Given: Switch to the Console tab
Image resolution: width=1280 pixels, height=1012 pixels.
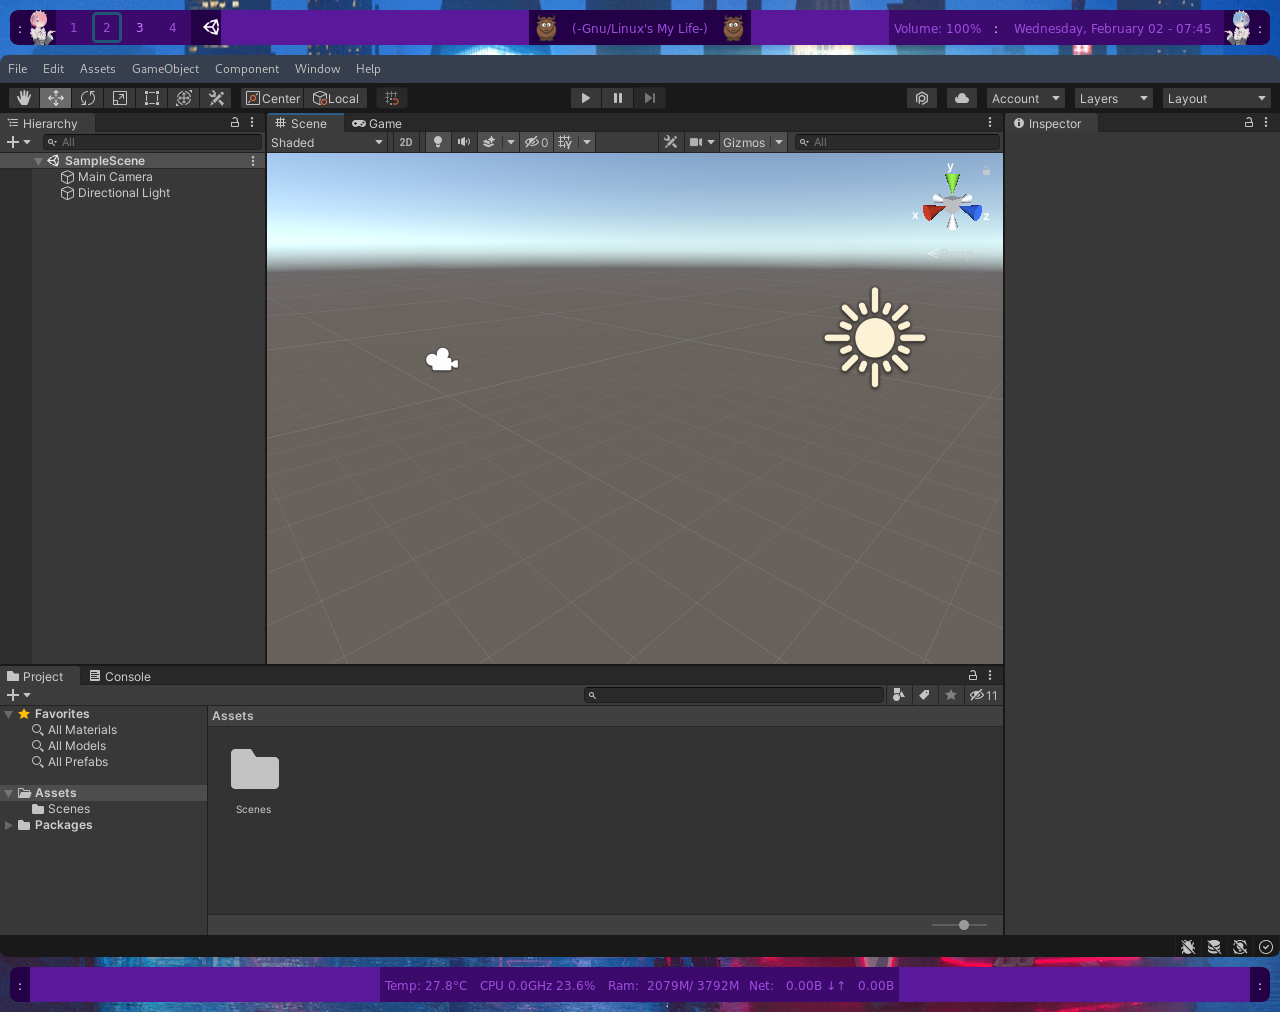Looking at the screenshot, I should point(120,676).
